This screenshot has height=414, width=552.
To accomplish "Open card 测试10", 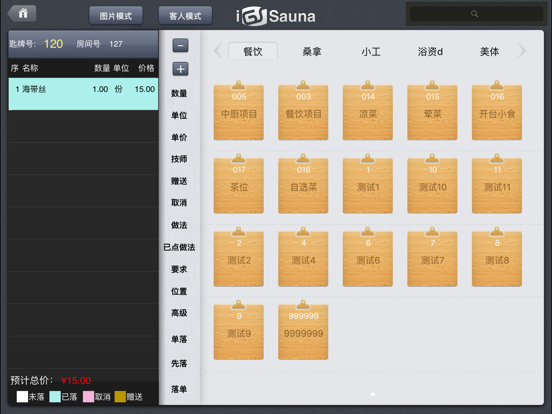I will [432, 184].
